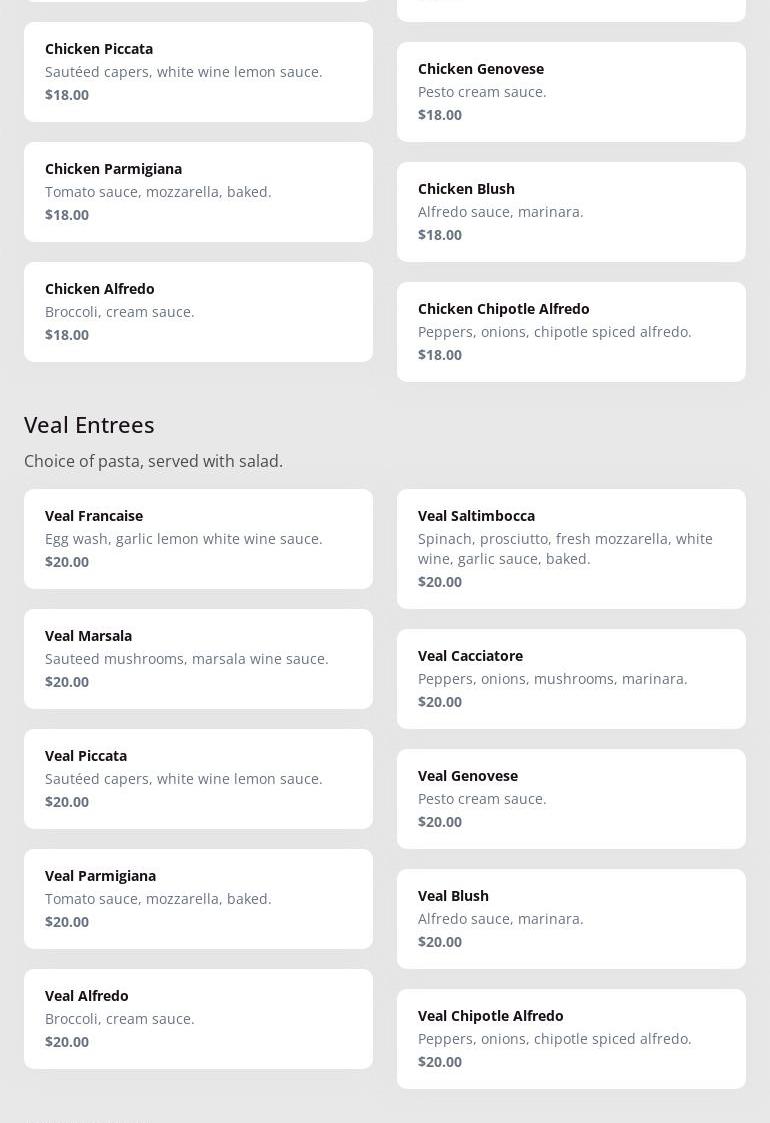Click the $20.00 price under Veal Saltimbocca
This screenshot has width=770, height=1123.
point(440,582)
